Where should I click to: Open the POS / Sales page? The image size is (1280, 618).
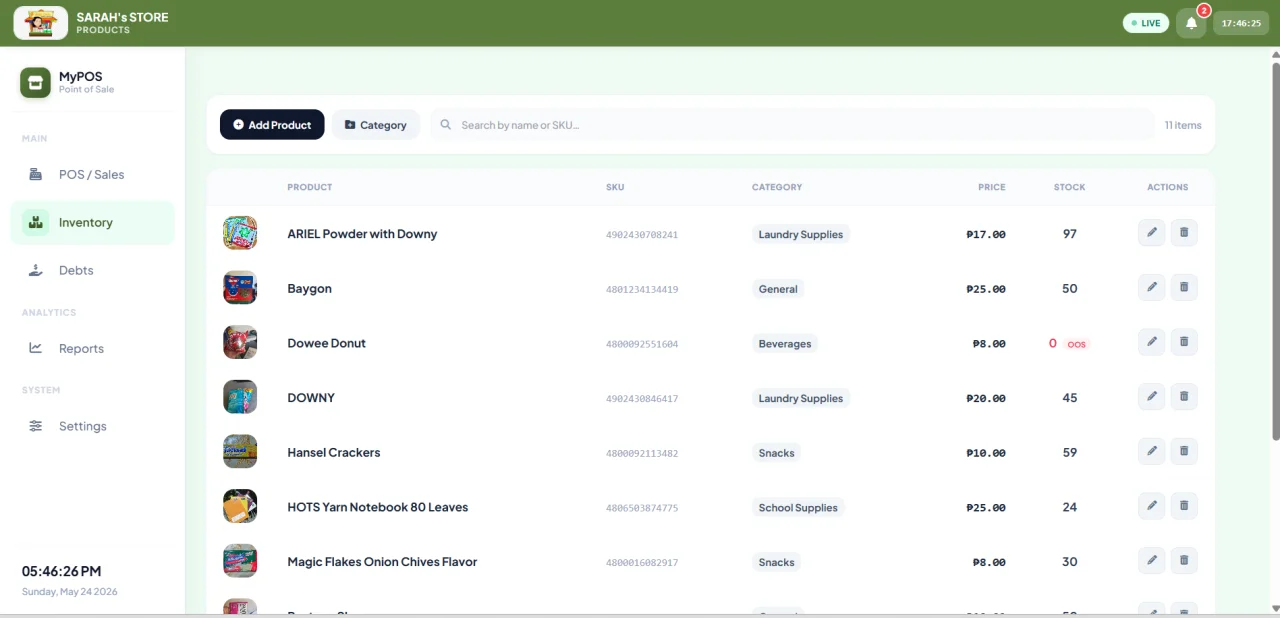click(x=92, y=174)
